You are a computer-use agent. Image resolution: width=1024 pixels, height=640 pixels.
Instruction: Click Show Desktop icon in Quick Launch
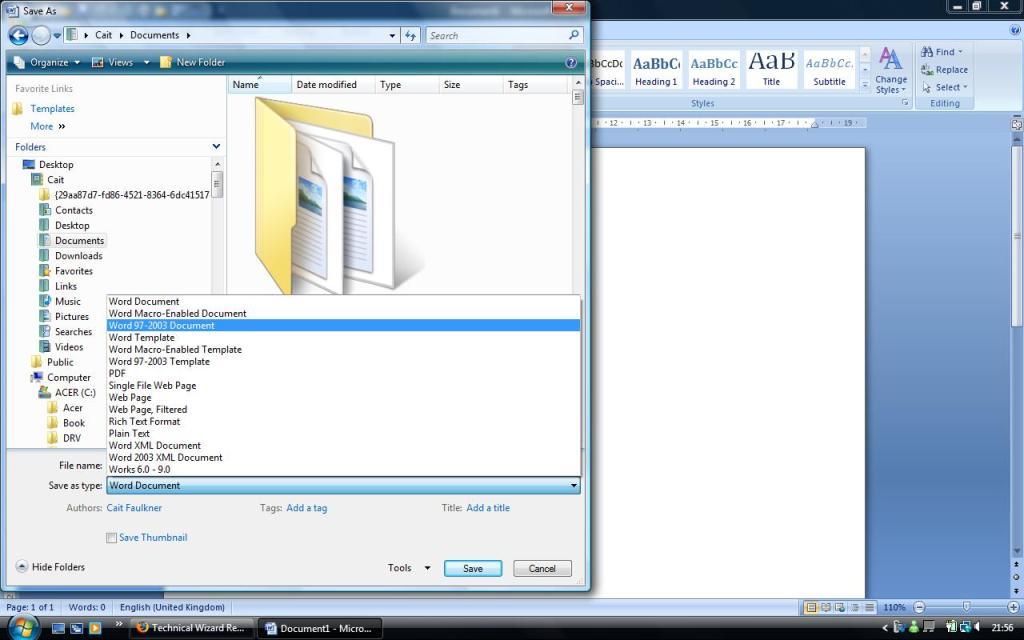click(58, 628)
